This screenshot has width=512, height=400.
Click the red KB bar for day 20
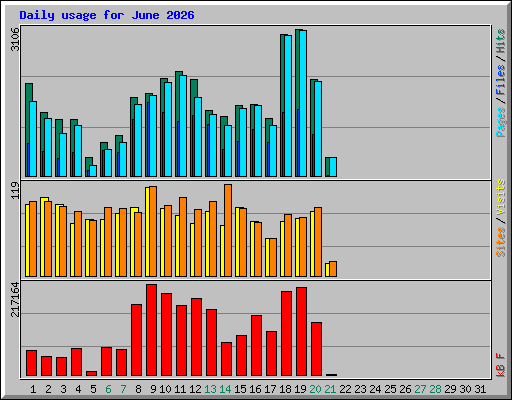(316, 349)
